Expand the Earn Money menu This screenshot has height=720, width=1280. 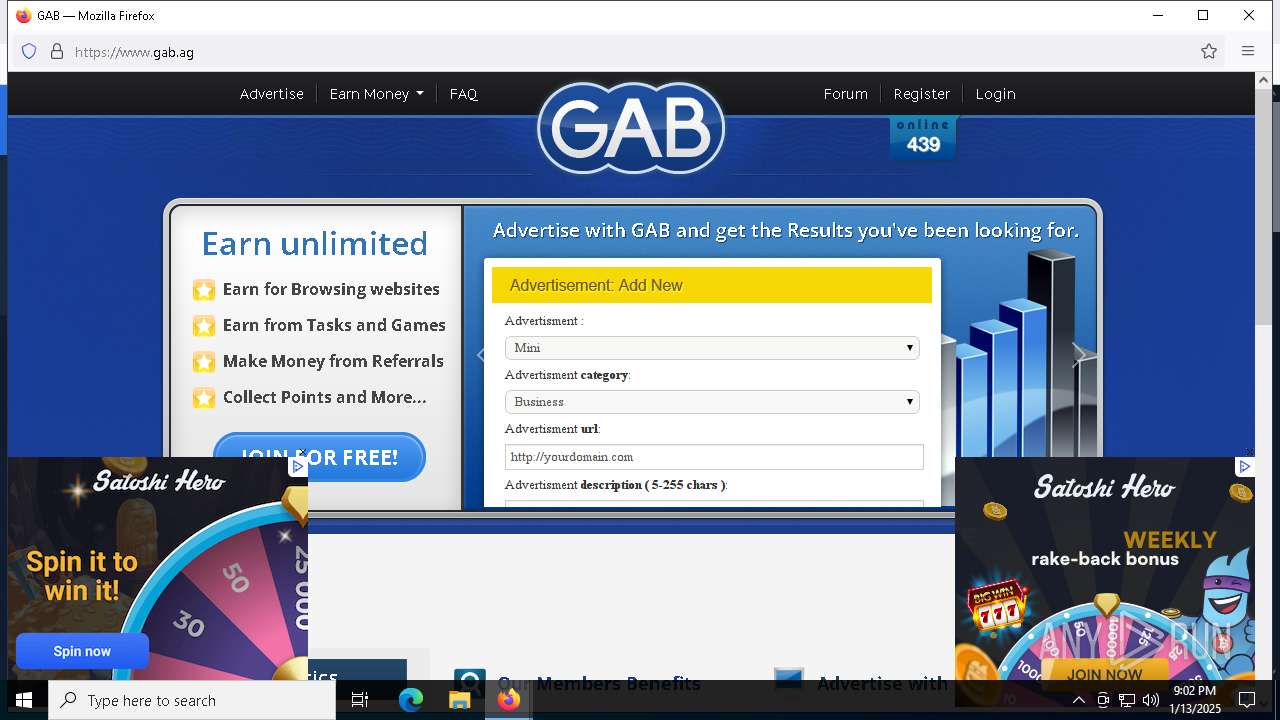(376, 94)
